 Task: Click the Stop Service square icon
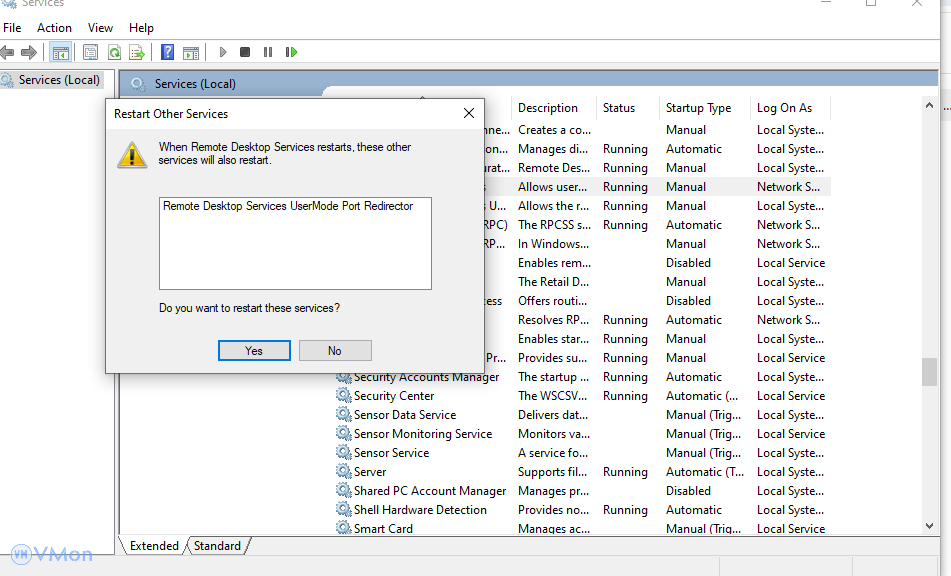pyautogui.click(x=245, y=52)
